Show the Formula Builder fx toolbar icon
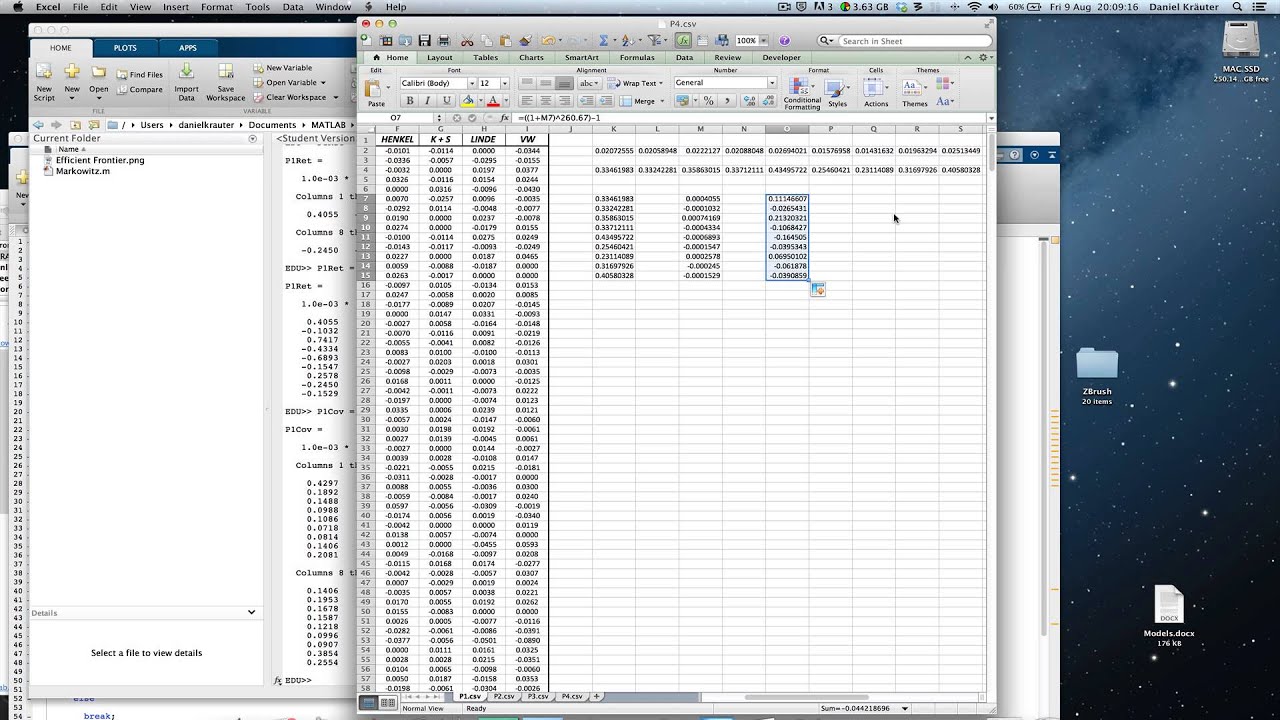This screenshot has width=1280, height=720. coord(683,41)
